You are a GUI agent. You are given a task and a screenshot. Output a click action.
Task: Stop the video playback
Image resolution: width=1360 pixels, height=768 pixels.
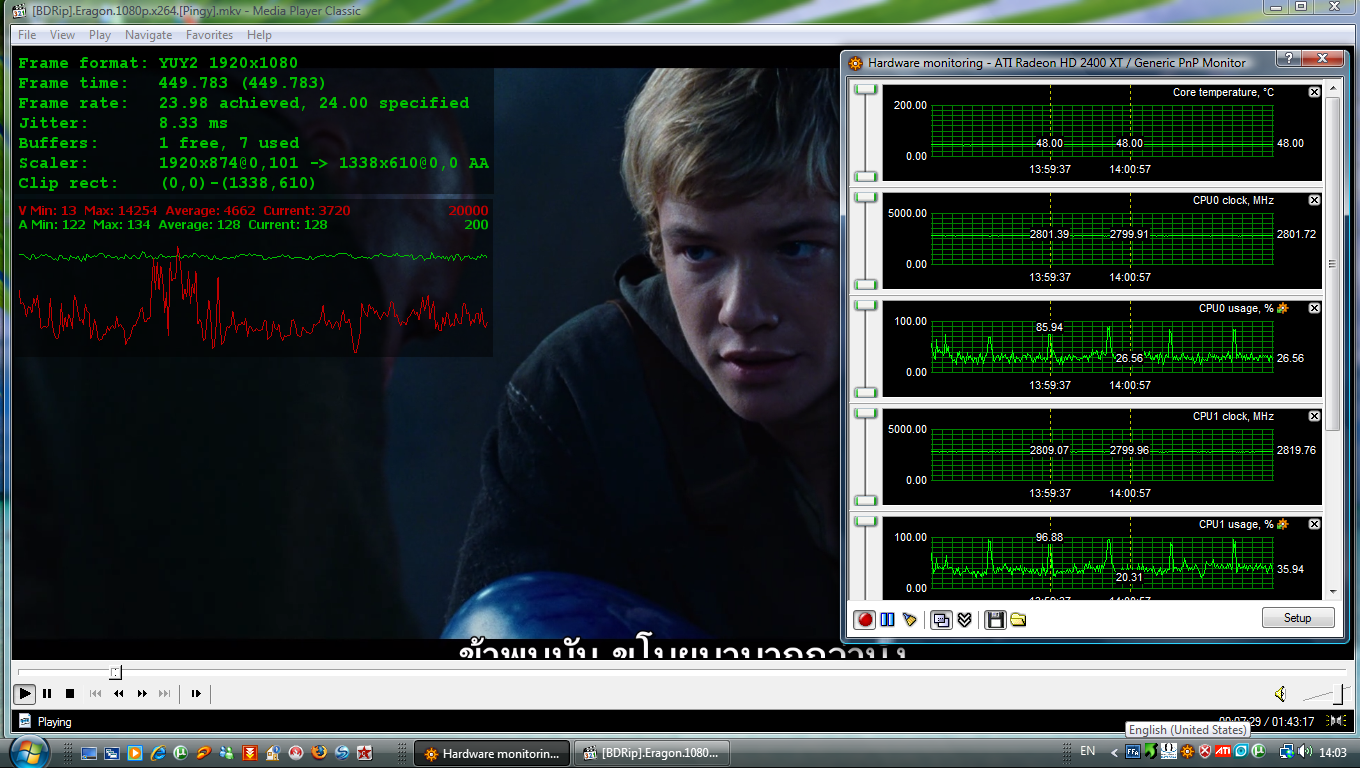70,693
